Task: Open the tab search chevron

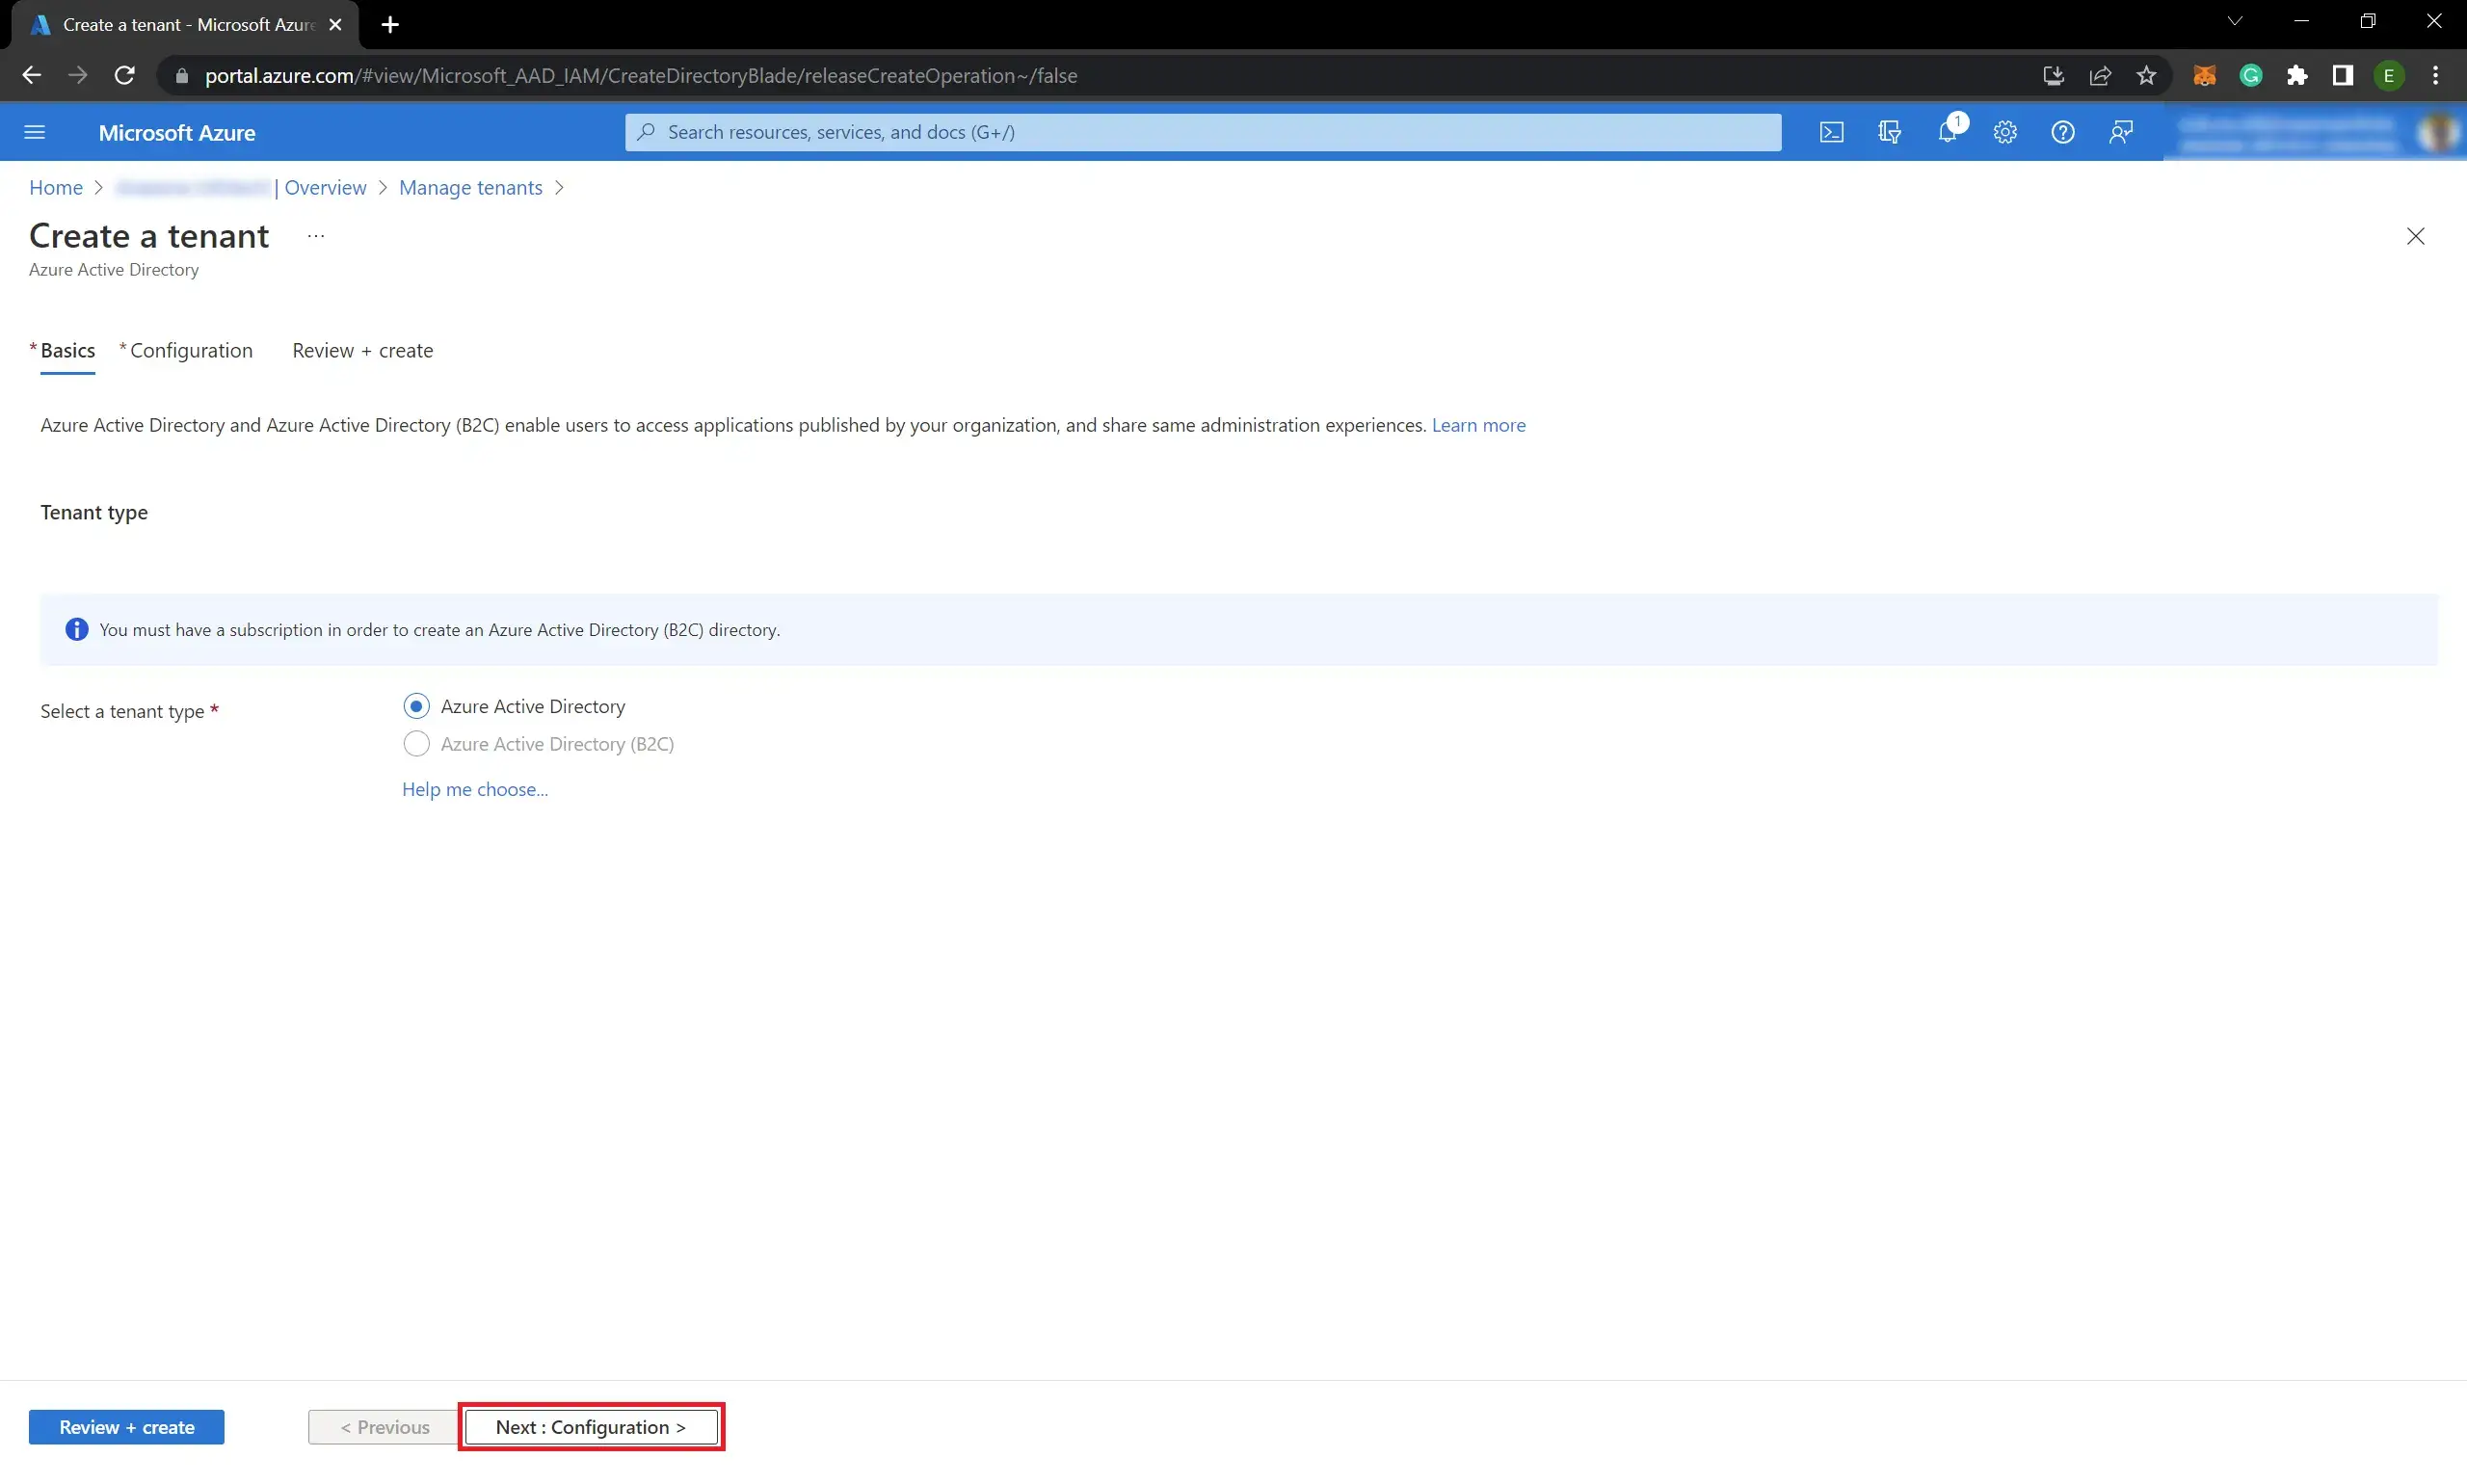Action: click(x=2234, y=21)
